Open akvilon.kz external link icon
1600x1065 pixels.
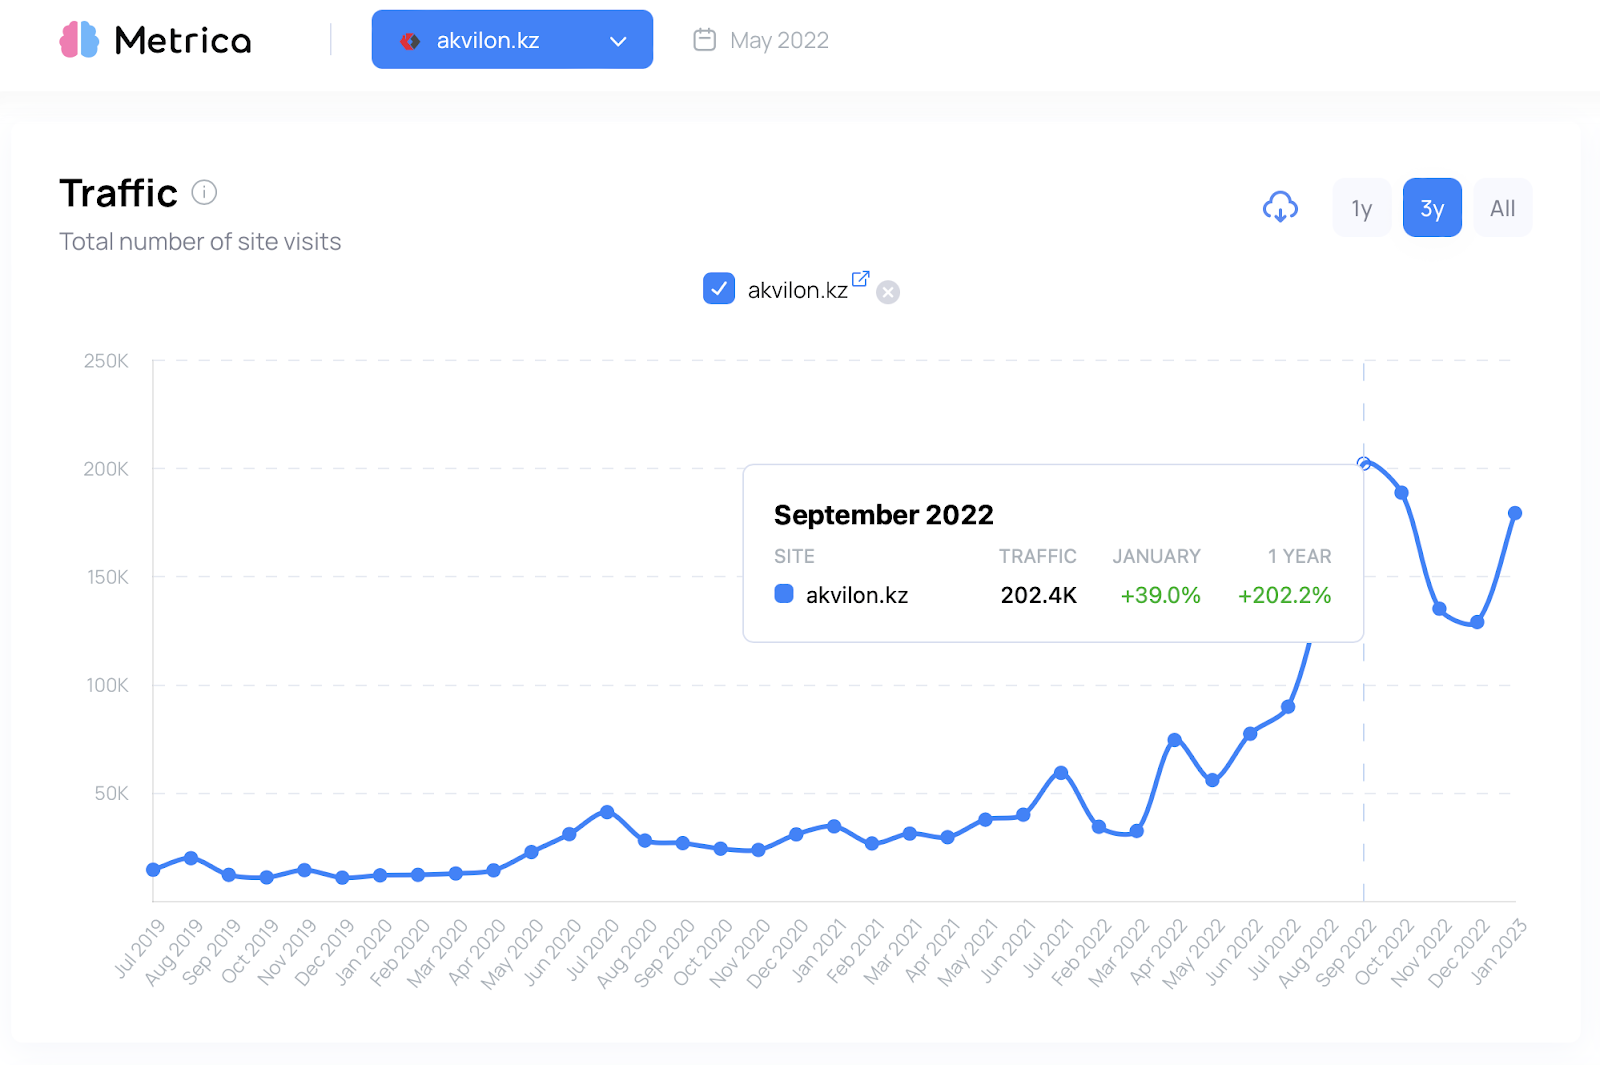(860, 279)
